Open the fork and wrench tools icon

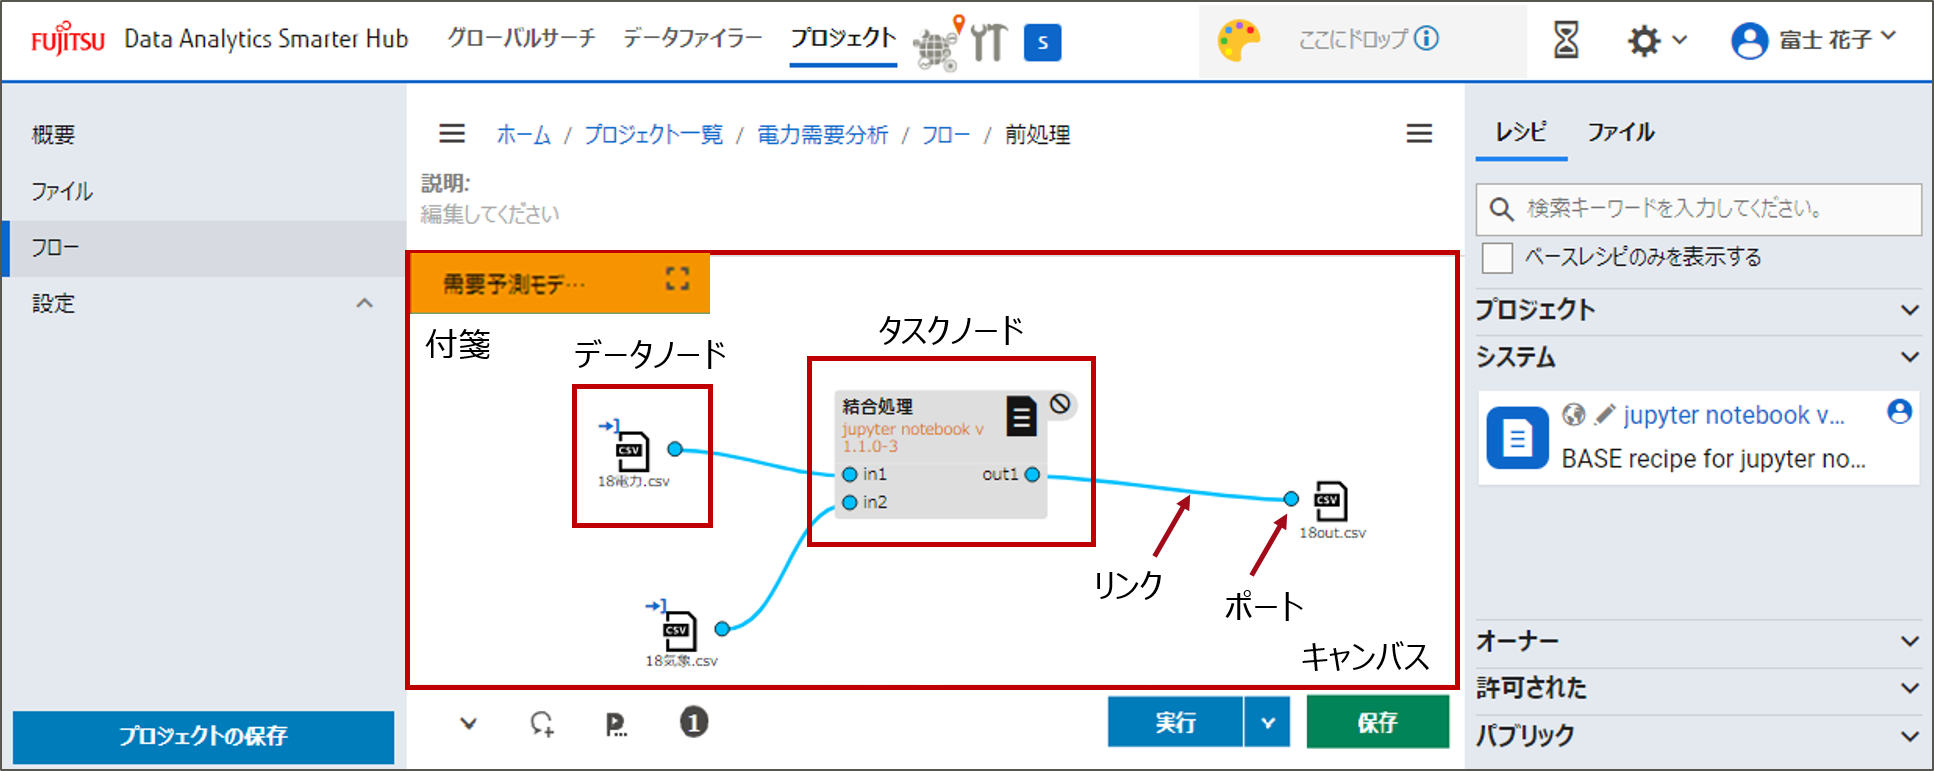click(x=989, y=42)
